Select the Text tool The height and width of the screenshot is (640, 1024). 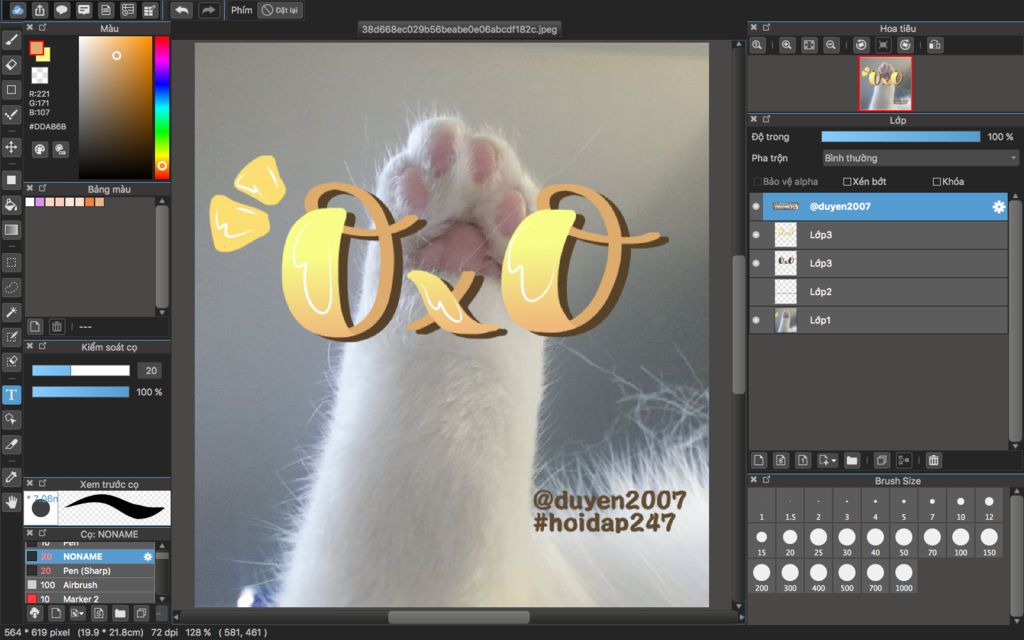(x=11, y=394)
